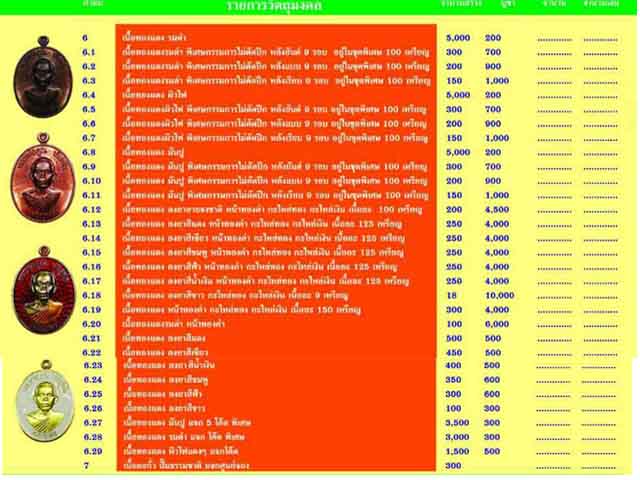
Task: Click the last dotted blank on row 6.15
Action: click(x=600, y=255)
